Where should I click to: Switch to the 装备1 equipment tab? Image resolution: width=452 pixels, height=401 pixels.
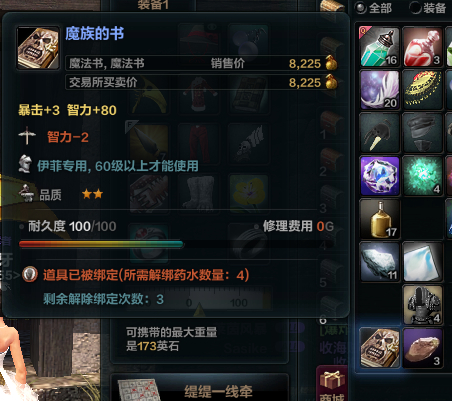point(153,5)
